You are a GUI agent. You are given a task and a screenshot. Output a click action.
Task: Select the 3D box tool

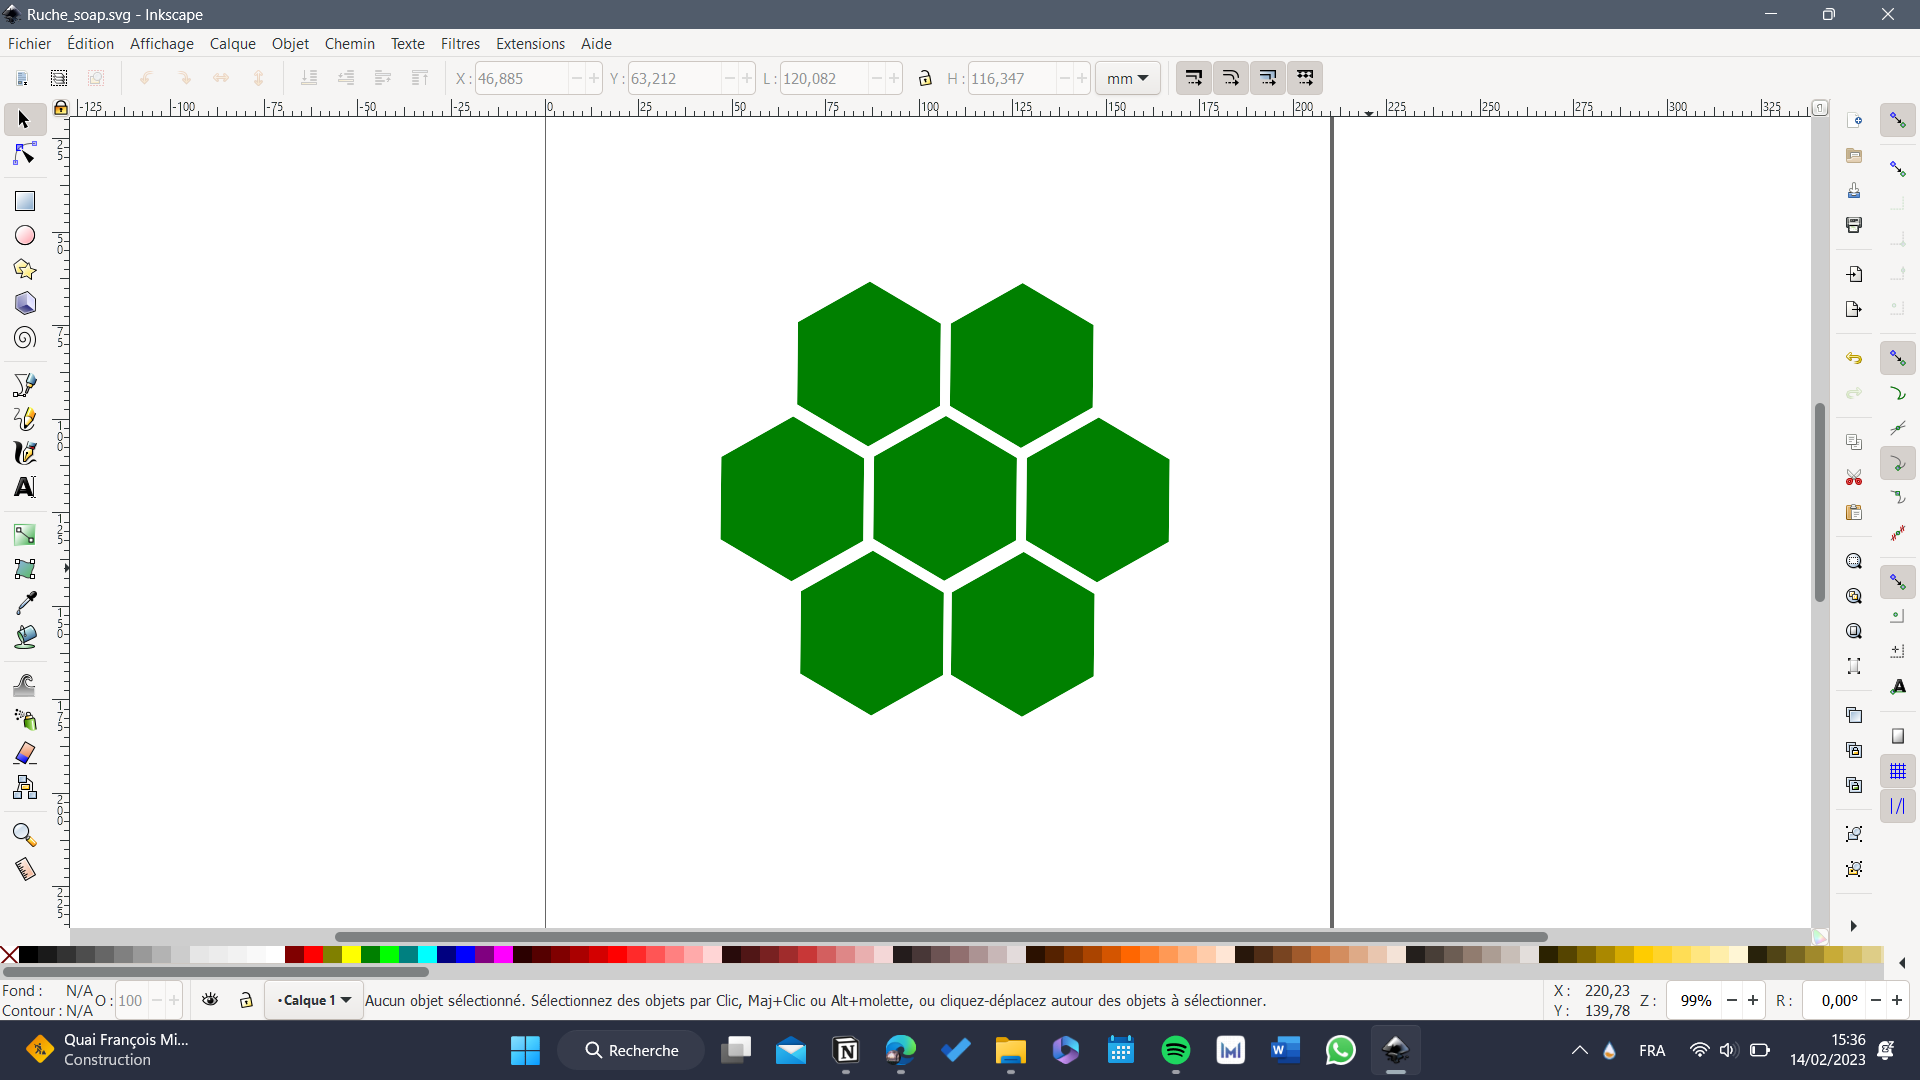[24, 303]
